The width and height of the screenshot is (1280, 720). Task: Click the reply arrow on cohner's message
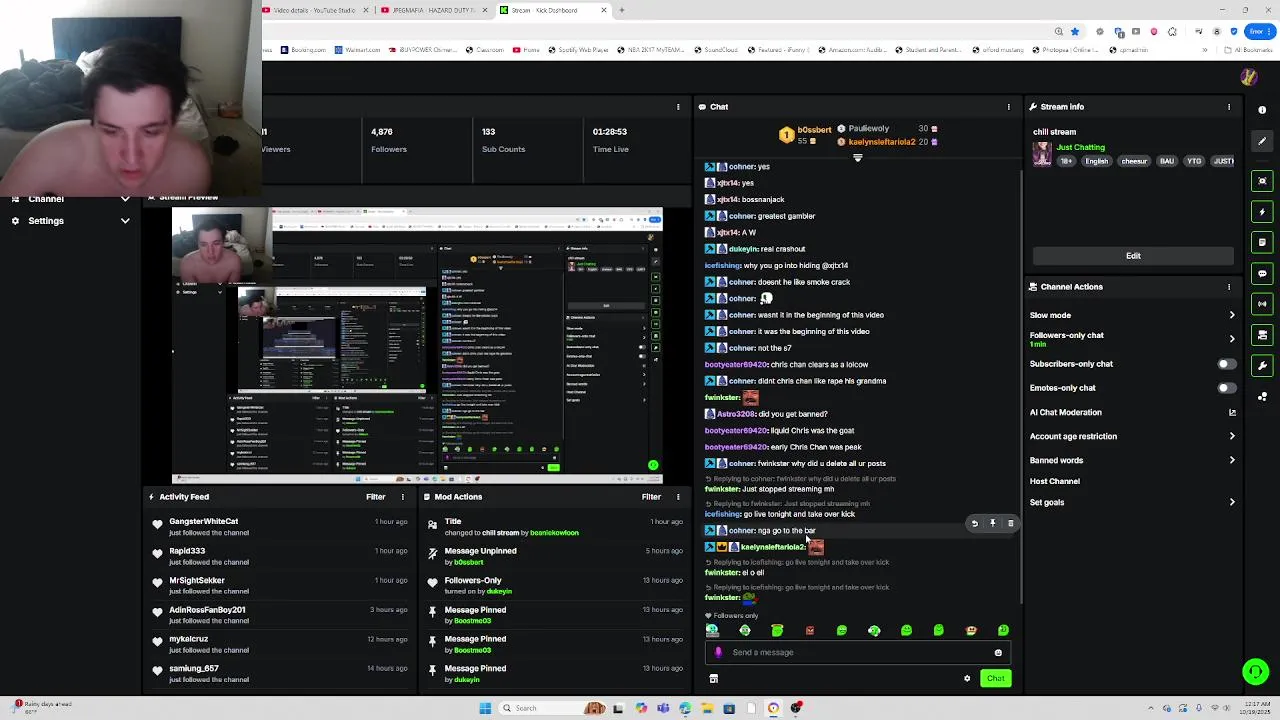click(x=974, y=523)
